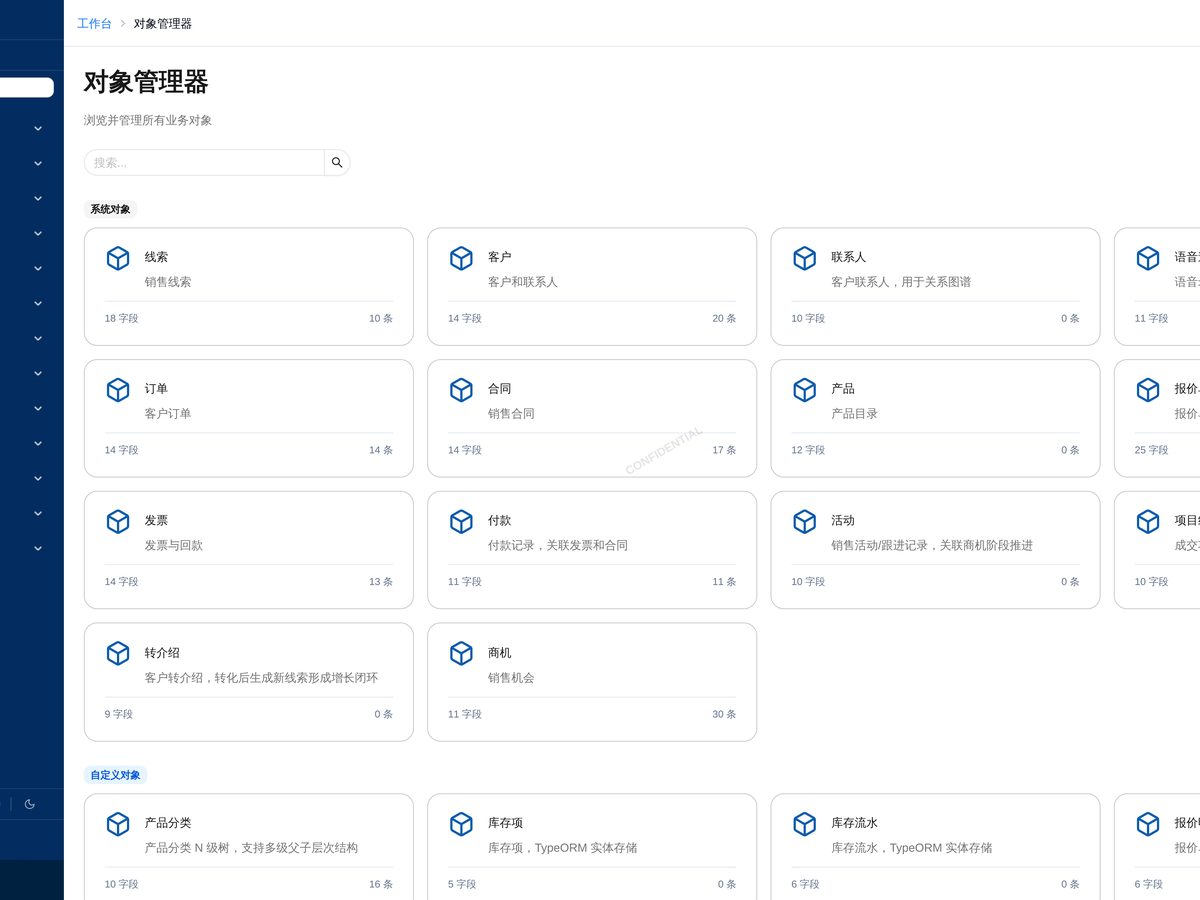The width and height of the screenshot is (1200, 900).
Task: Click the magnifier search icon button
Action: pos(337,162)
